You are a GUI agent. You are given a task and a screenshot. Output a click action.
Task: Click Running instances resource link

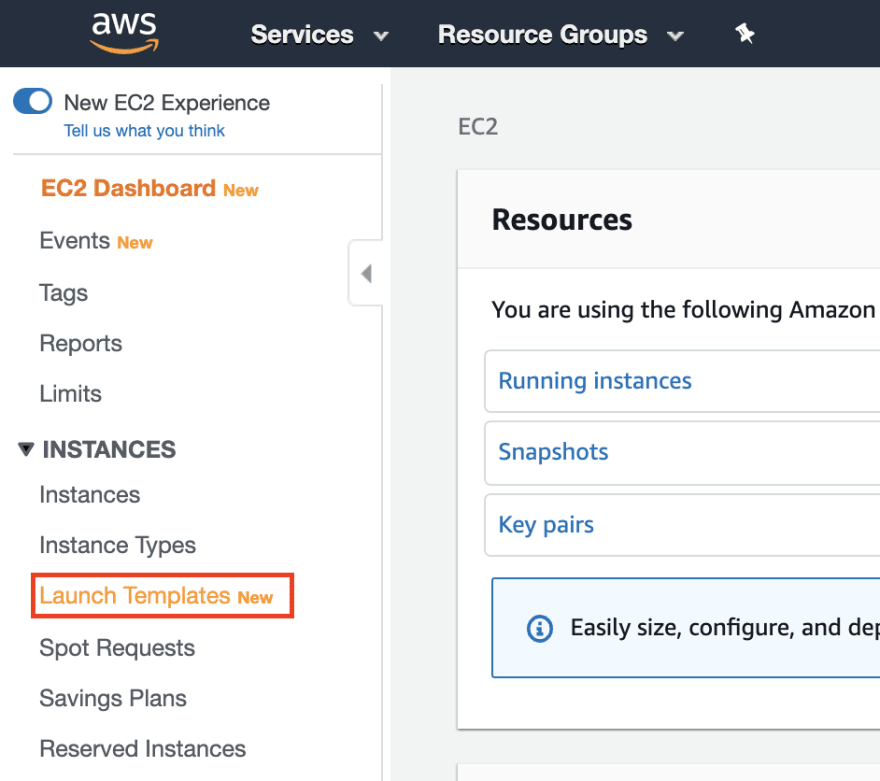595,381
